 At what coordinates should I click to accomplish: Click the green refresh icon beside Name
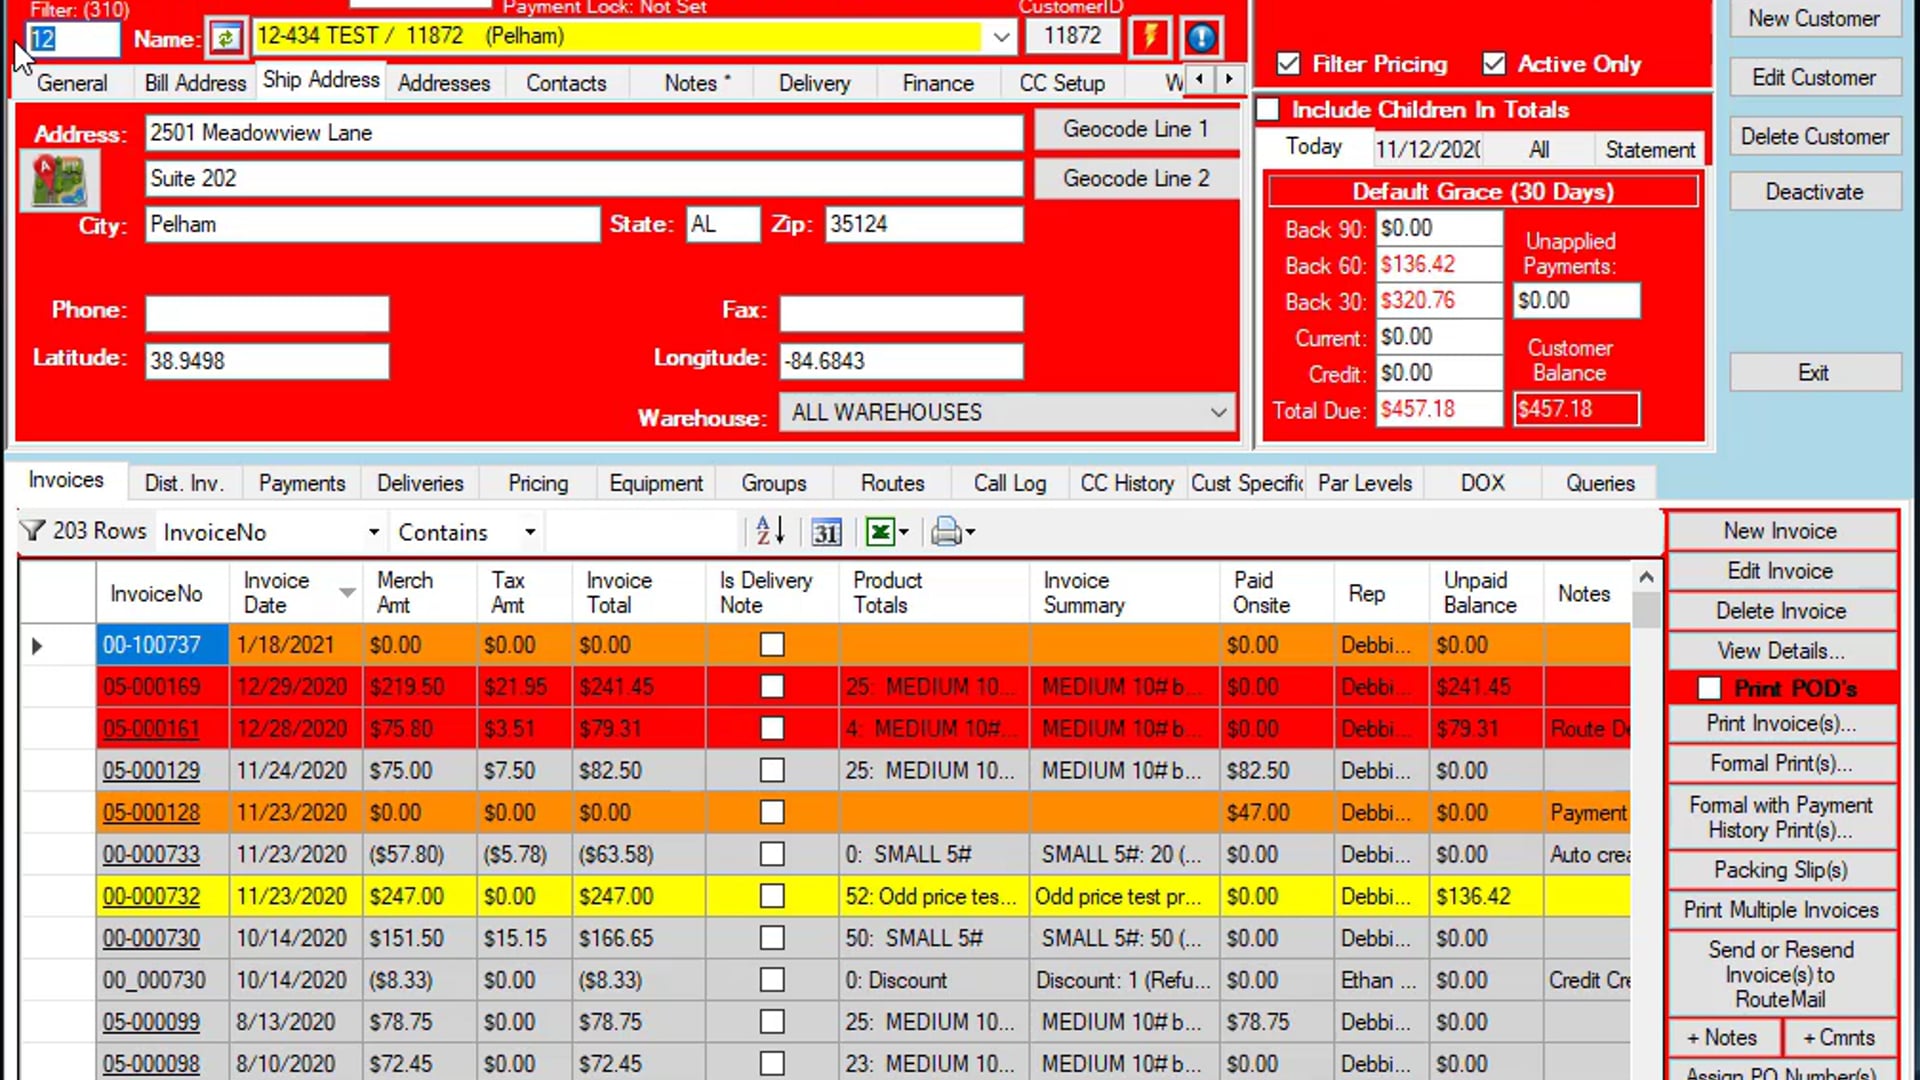coord(226,38)
